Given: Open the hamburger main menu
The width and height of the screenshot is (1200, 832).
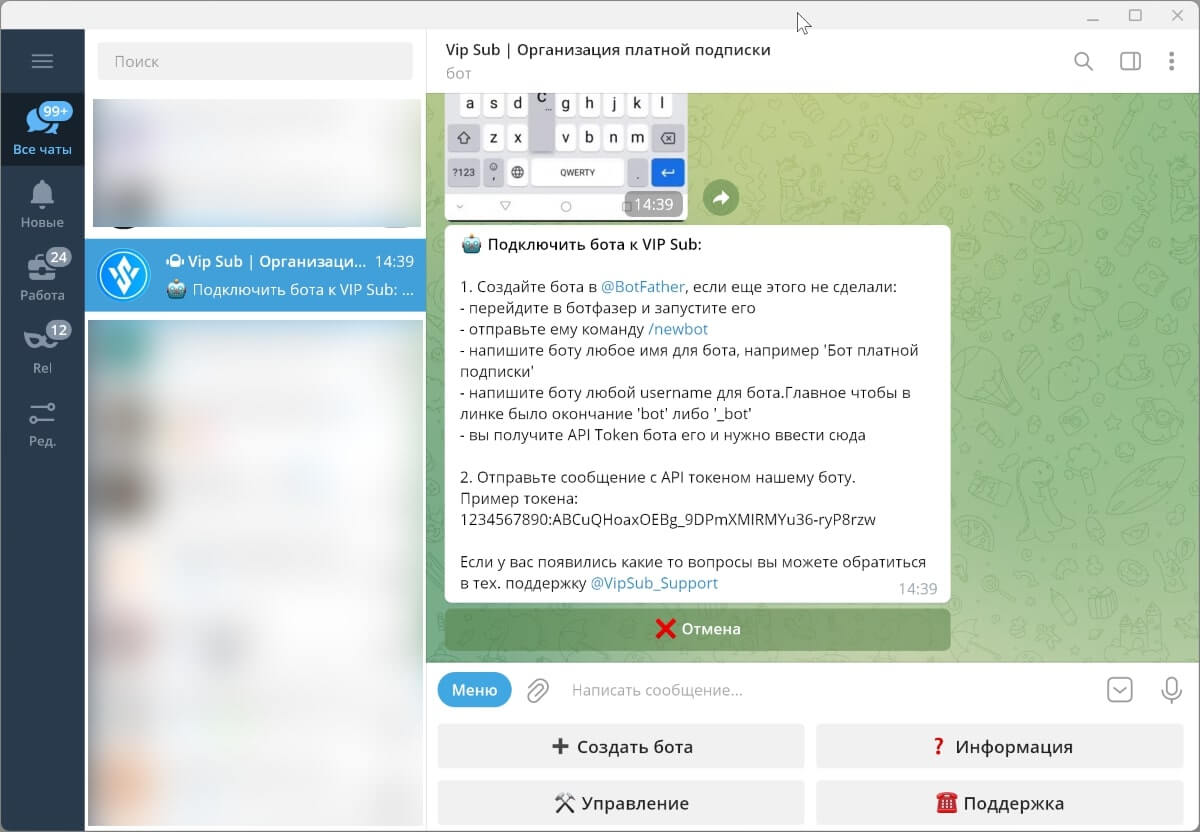Looking at the screenshot, I should [42, 61].
